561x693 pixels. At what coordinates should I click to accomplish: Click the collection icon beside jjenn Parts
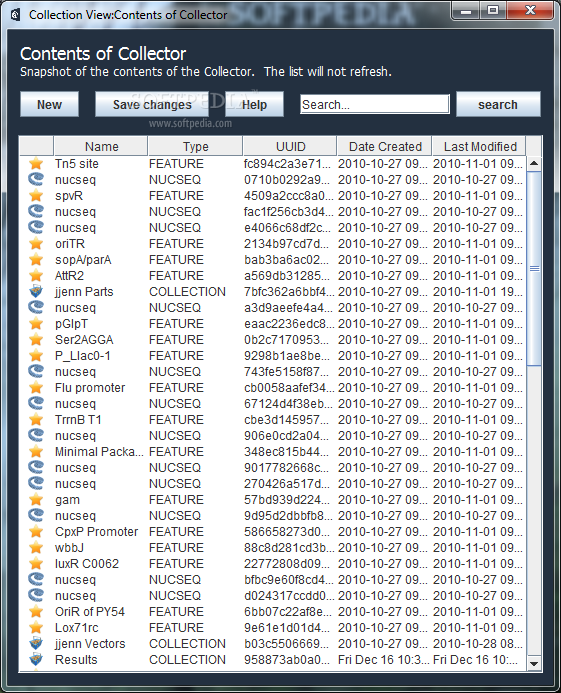[36, 291]
